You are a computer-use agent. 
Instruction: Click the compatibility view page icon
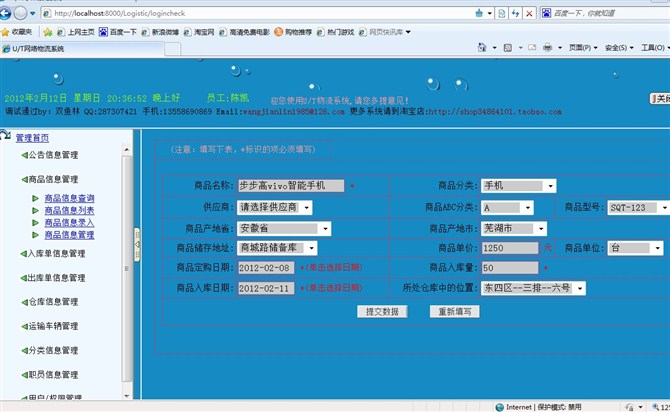pyautogui.click(x=502, y=13)
